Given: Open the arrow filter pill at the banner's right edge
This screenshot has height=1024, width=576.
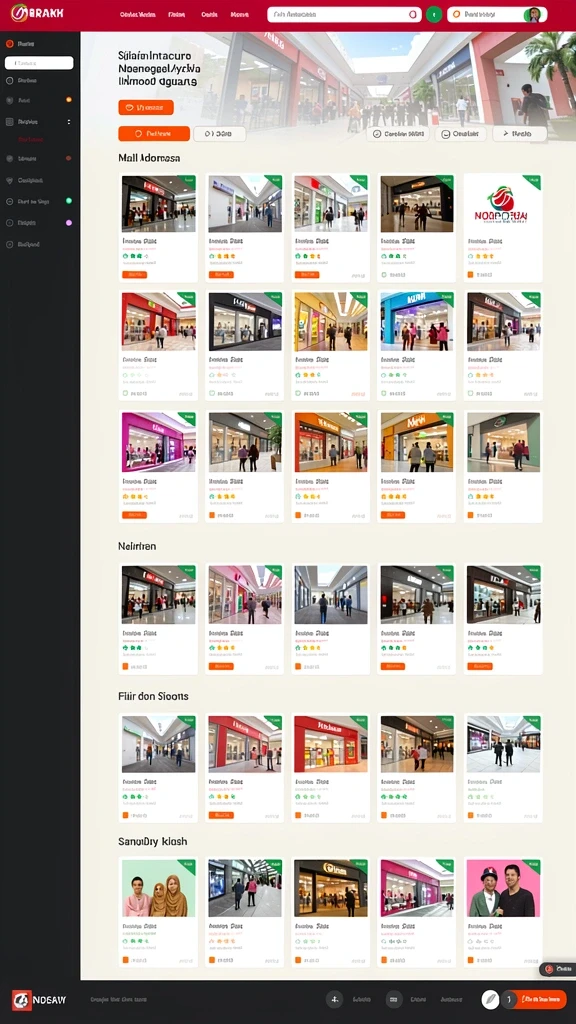Looking at the screenshot, I should point(520,134).
